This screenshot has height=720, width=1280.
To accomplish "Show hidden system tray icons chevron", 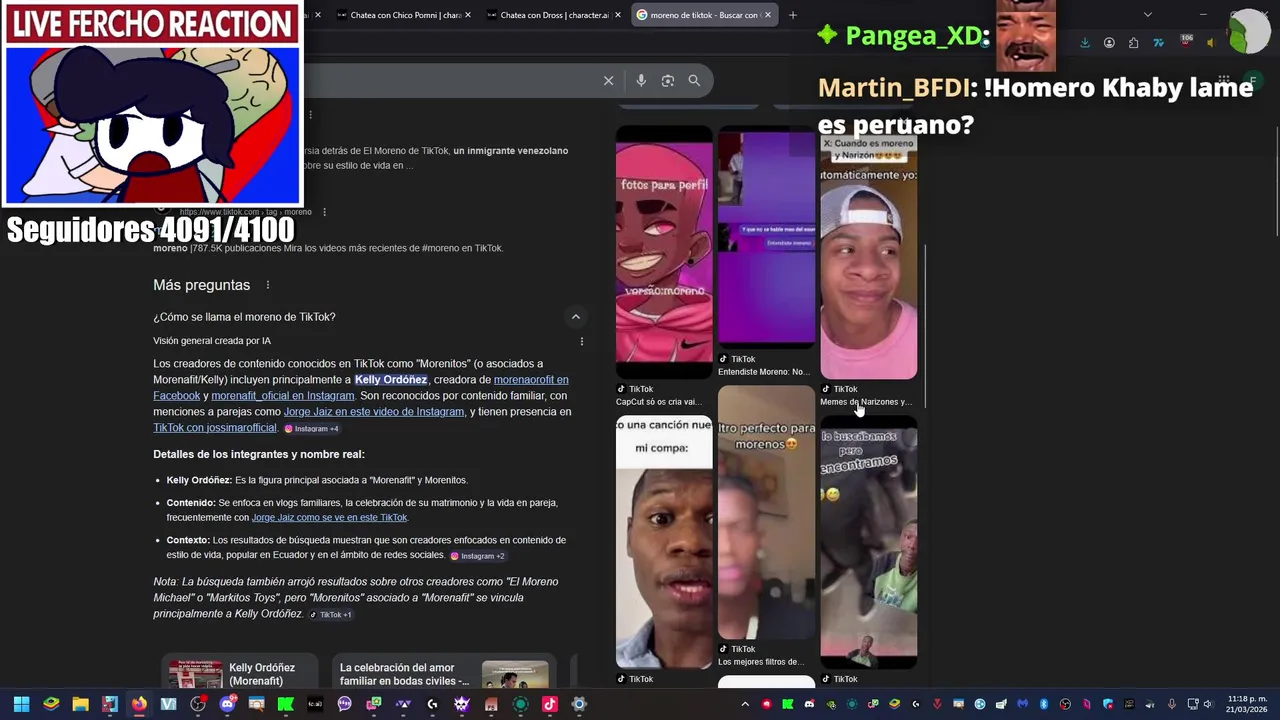I will pyautogui.click(x=745, y=704).
